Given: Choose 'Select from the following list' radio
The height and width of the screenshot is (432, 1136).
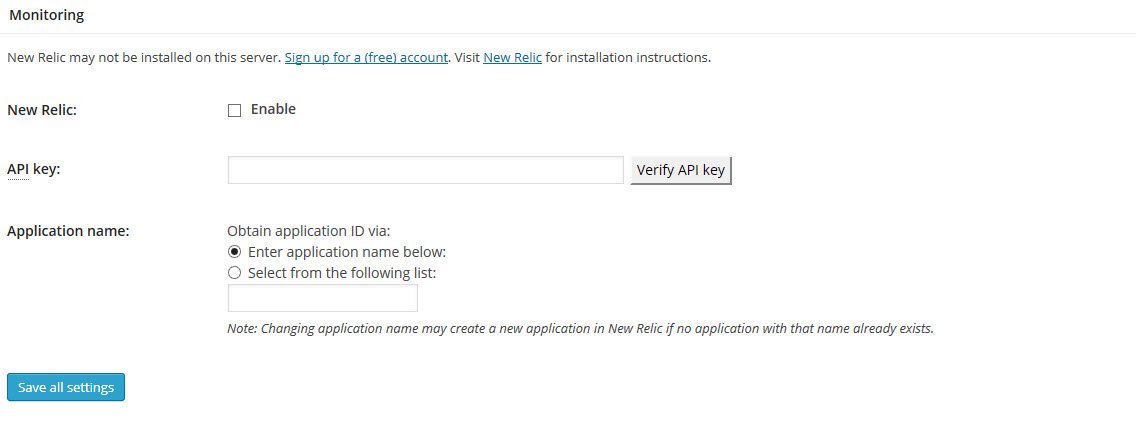Looking at the screenshot, I should (234, 273).
